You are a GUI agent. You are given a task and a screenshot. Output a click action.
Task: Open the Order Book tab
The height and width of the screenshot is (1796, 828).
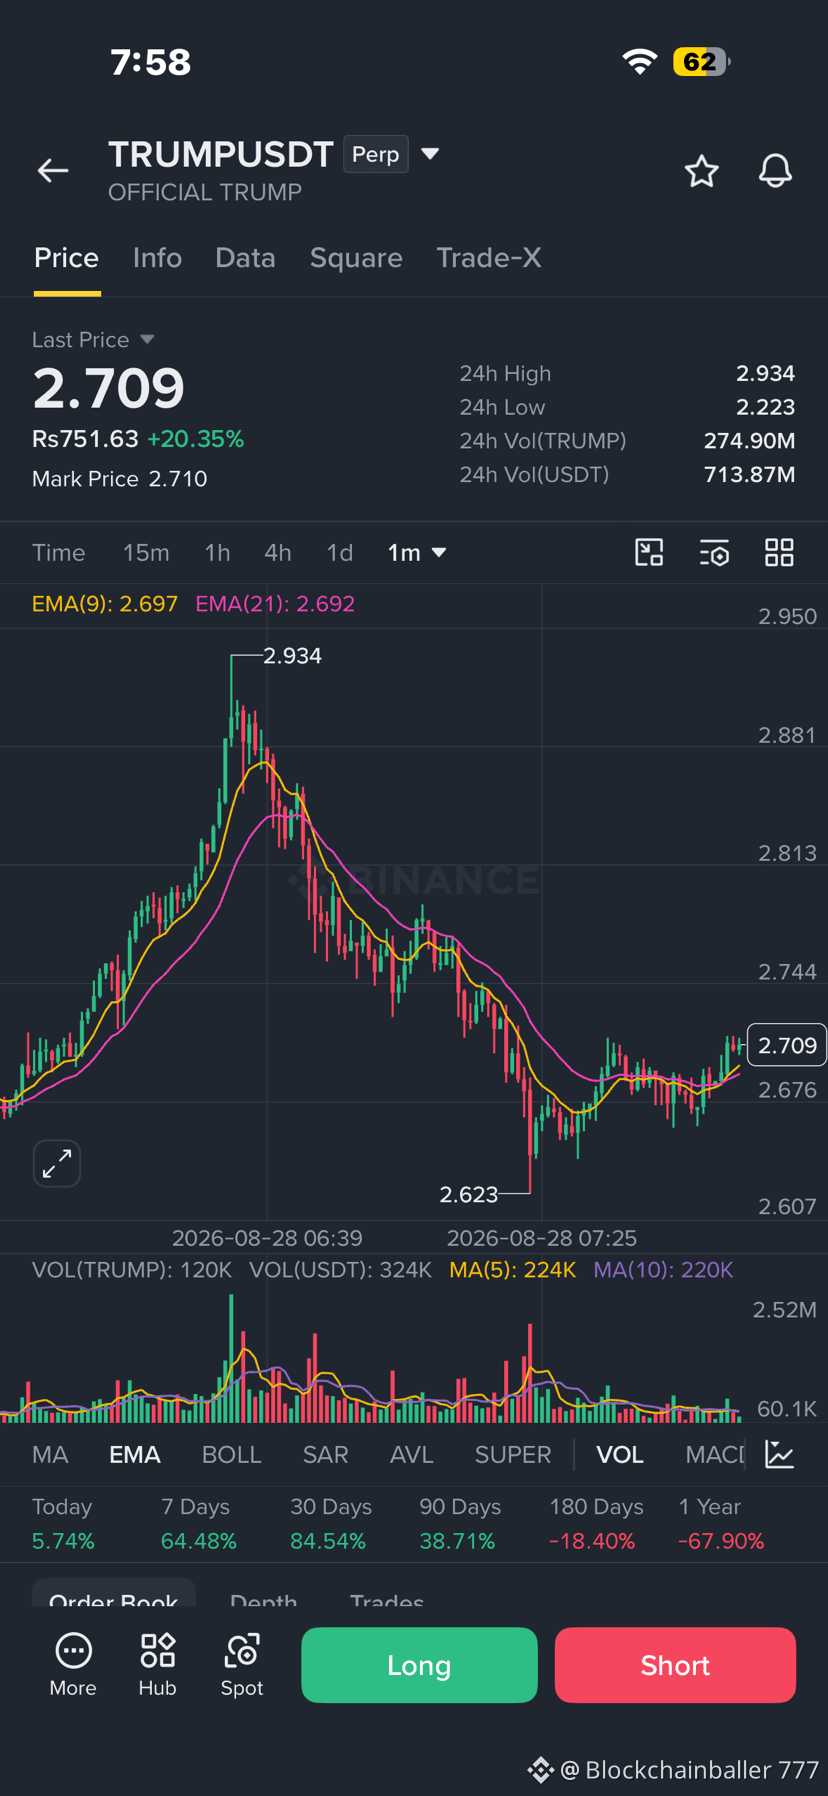pos(114,1596)
